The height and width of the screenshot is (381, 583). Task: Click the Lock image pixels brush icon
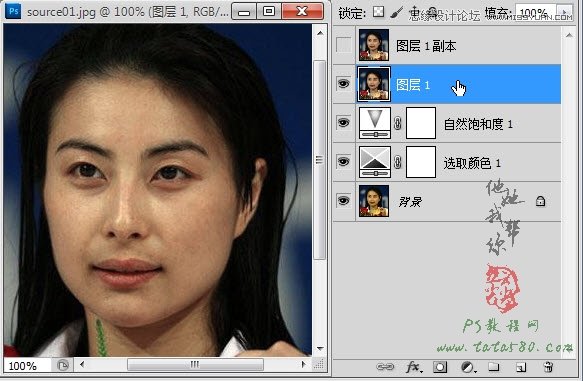(x=396, y=13)
